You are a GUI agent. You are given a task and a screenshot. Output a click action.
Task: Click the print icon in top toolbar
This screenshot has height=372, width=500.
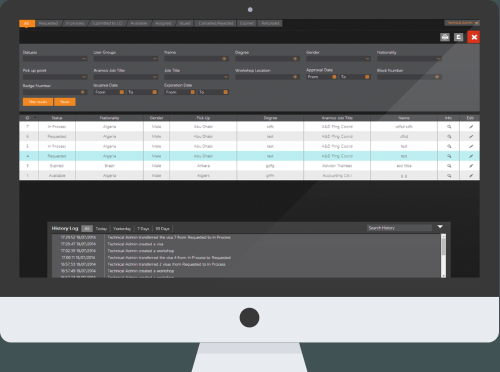445,37
